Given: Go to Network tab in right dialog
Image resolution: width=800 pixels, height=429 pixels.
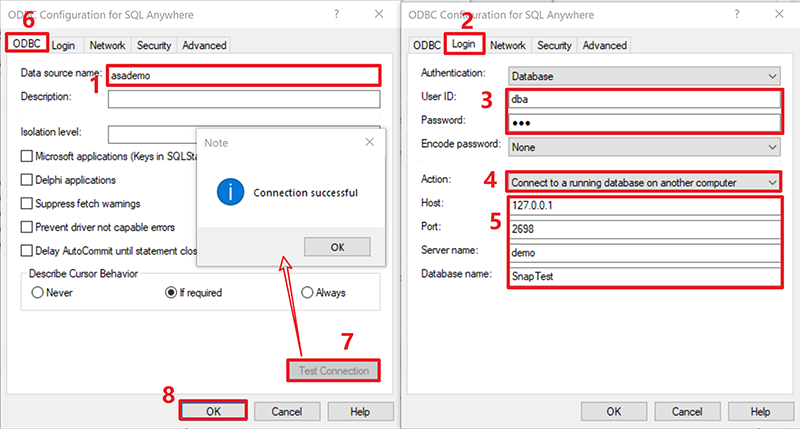Looking at the screenshot, I should pyautogui.click(x=508, y=45).
